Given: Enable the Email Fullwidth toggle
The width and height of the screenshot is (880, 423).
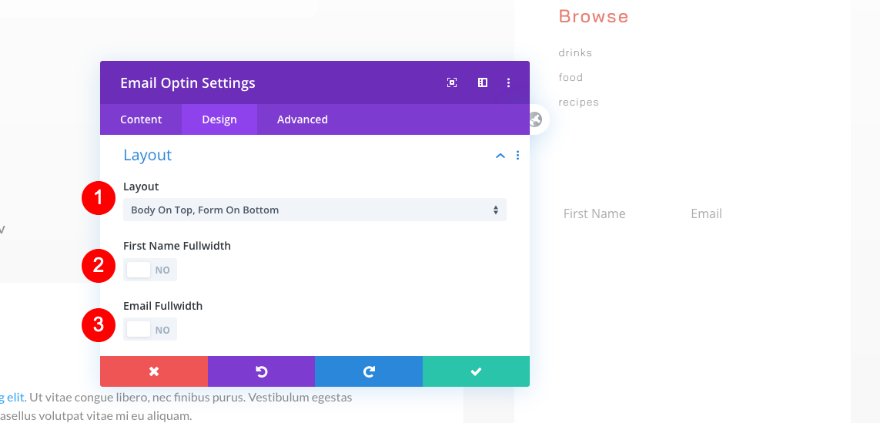Looking at the screenshot, I should 150,330.
